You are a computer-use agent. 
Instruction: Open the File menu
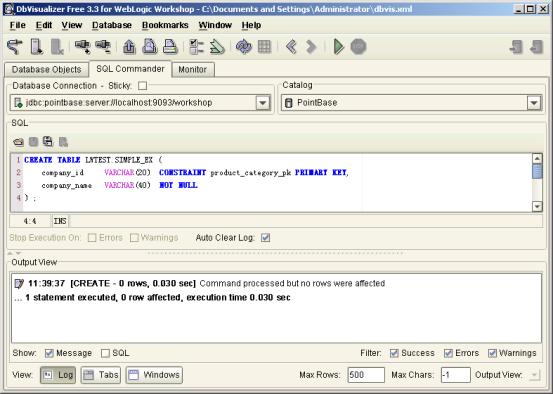(x=18, y=25)
